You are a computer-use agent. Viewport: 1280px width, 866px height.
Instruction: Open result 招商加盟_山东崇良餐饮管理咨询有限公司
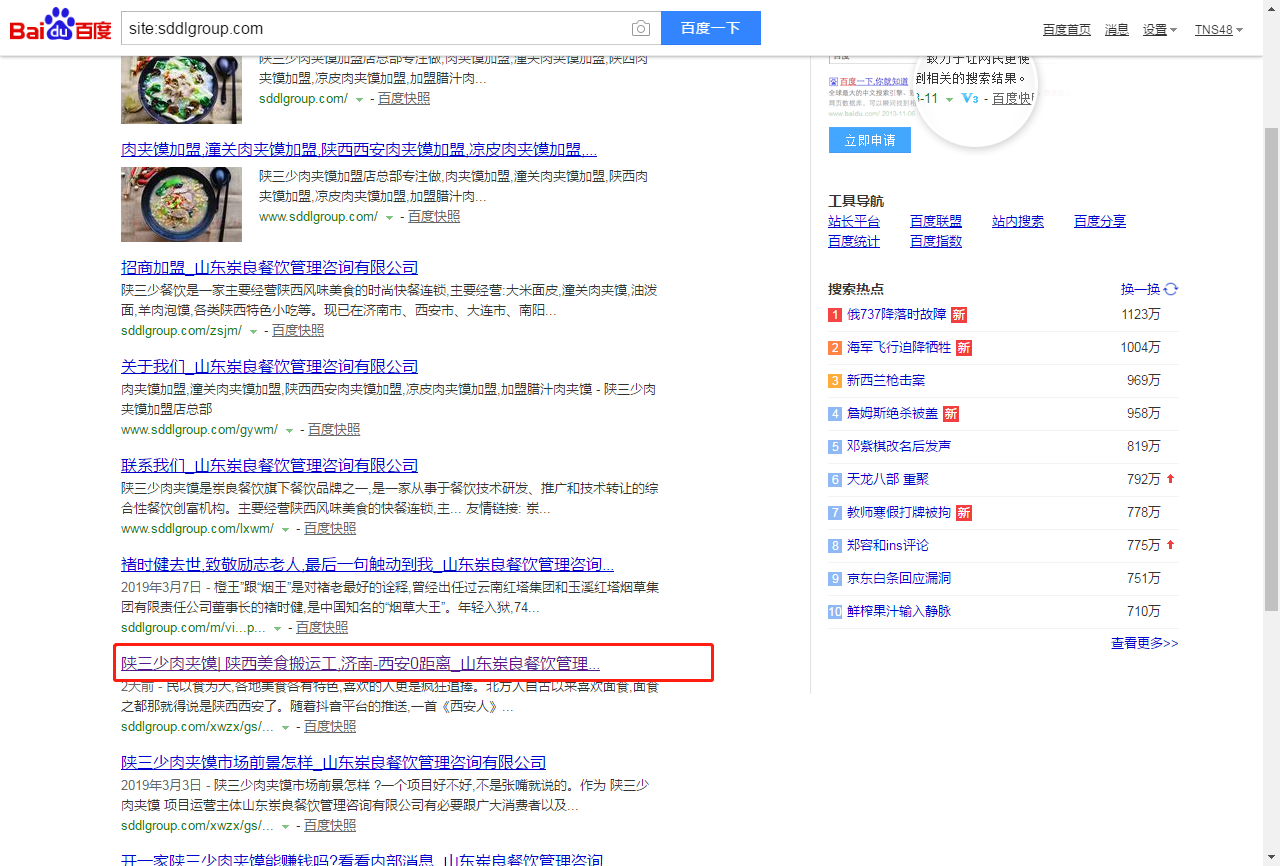tap(270, 268)
